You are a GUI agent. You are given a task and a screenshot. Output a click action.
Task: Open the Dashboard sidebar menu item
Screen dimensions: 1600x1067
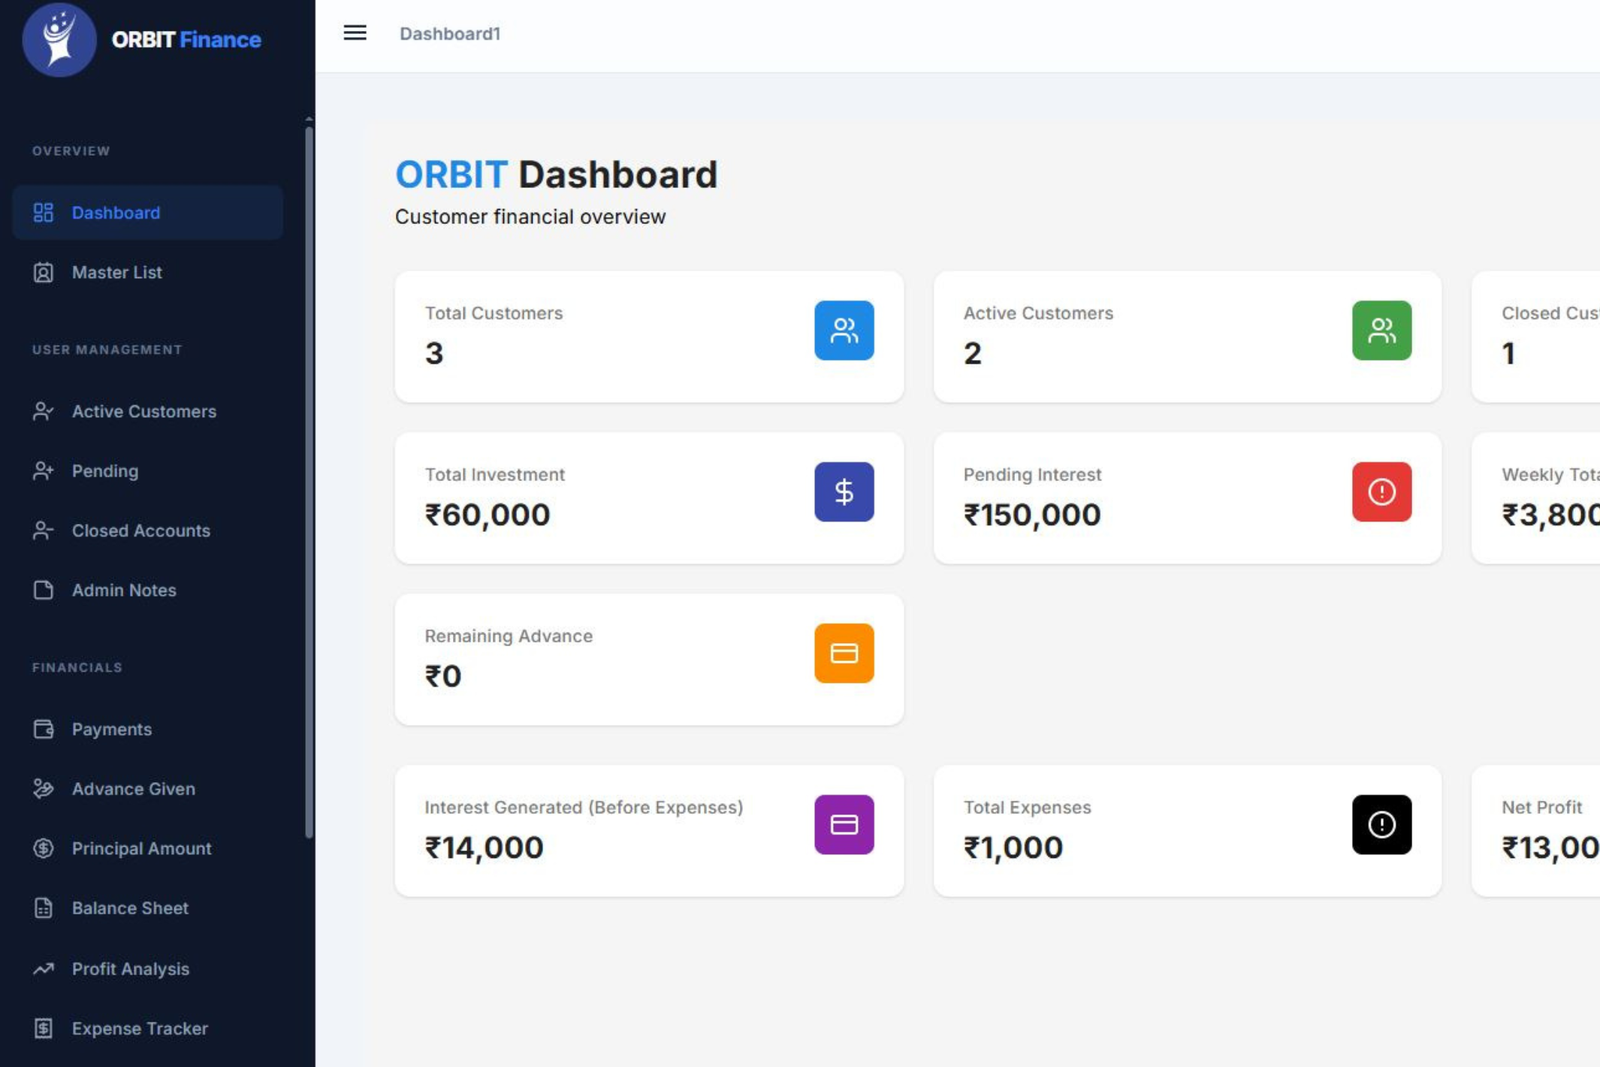[x=148, y=212]
